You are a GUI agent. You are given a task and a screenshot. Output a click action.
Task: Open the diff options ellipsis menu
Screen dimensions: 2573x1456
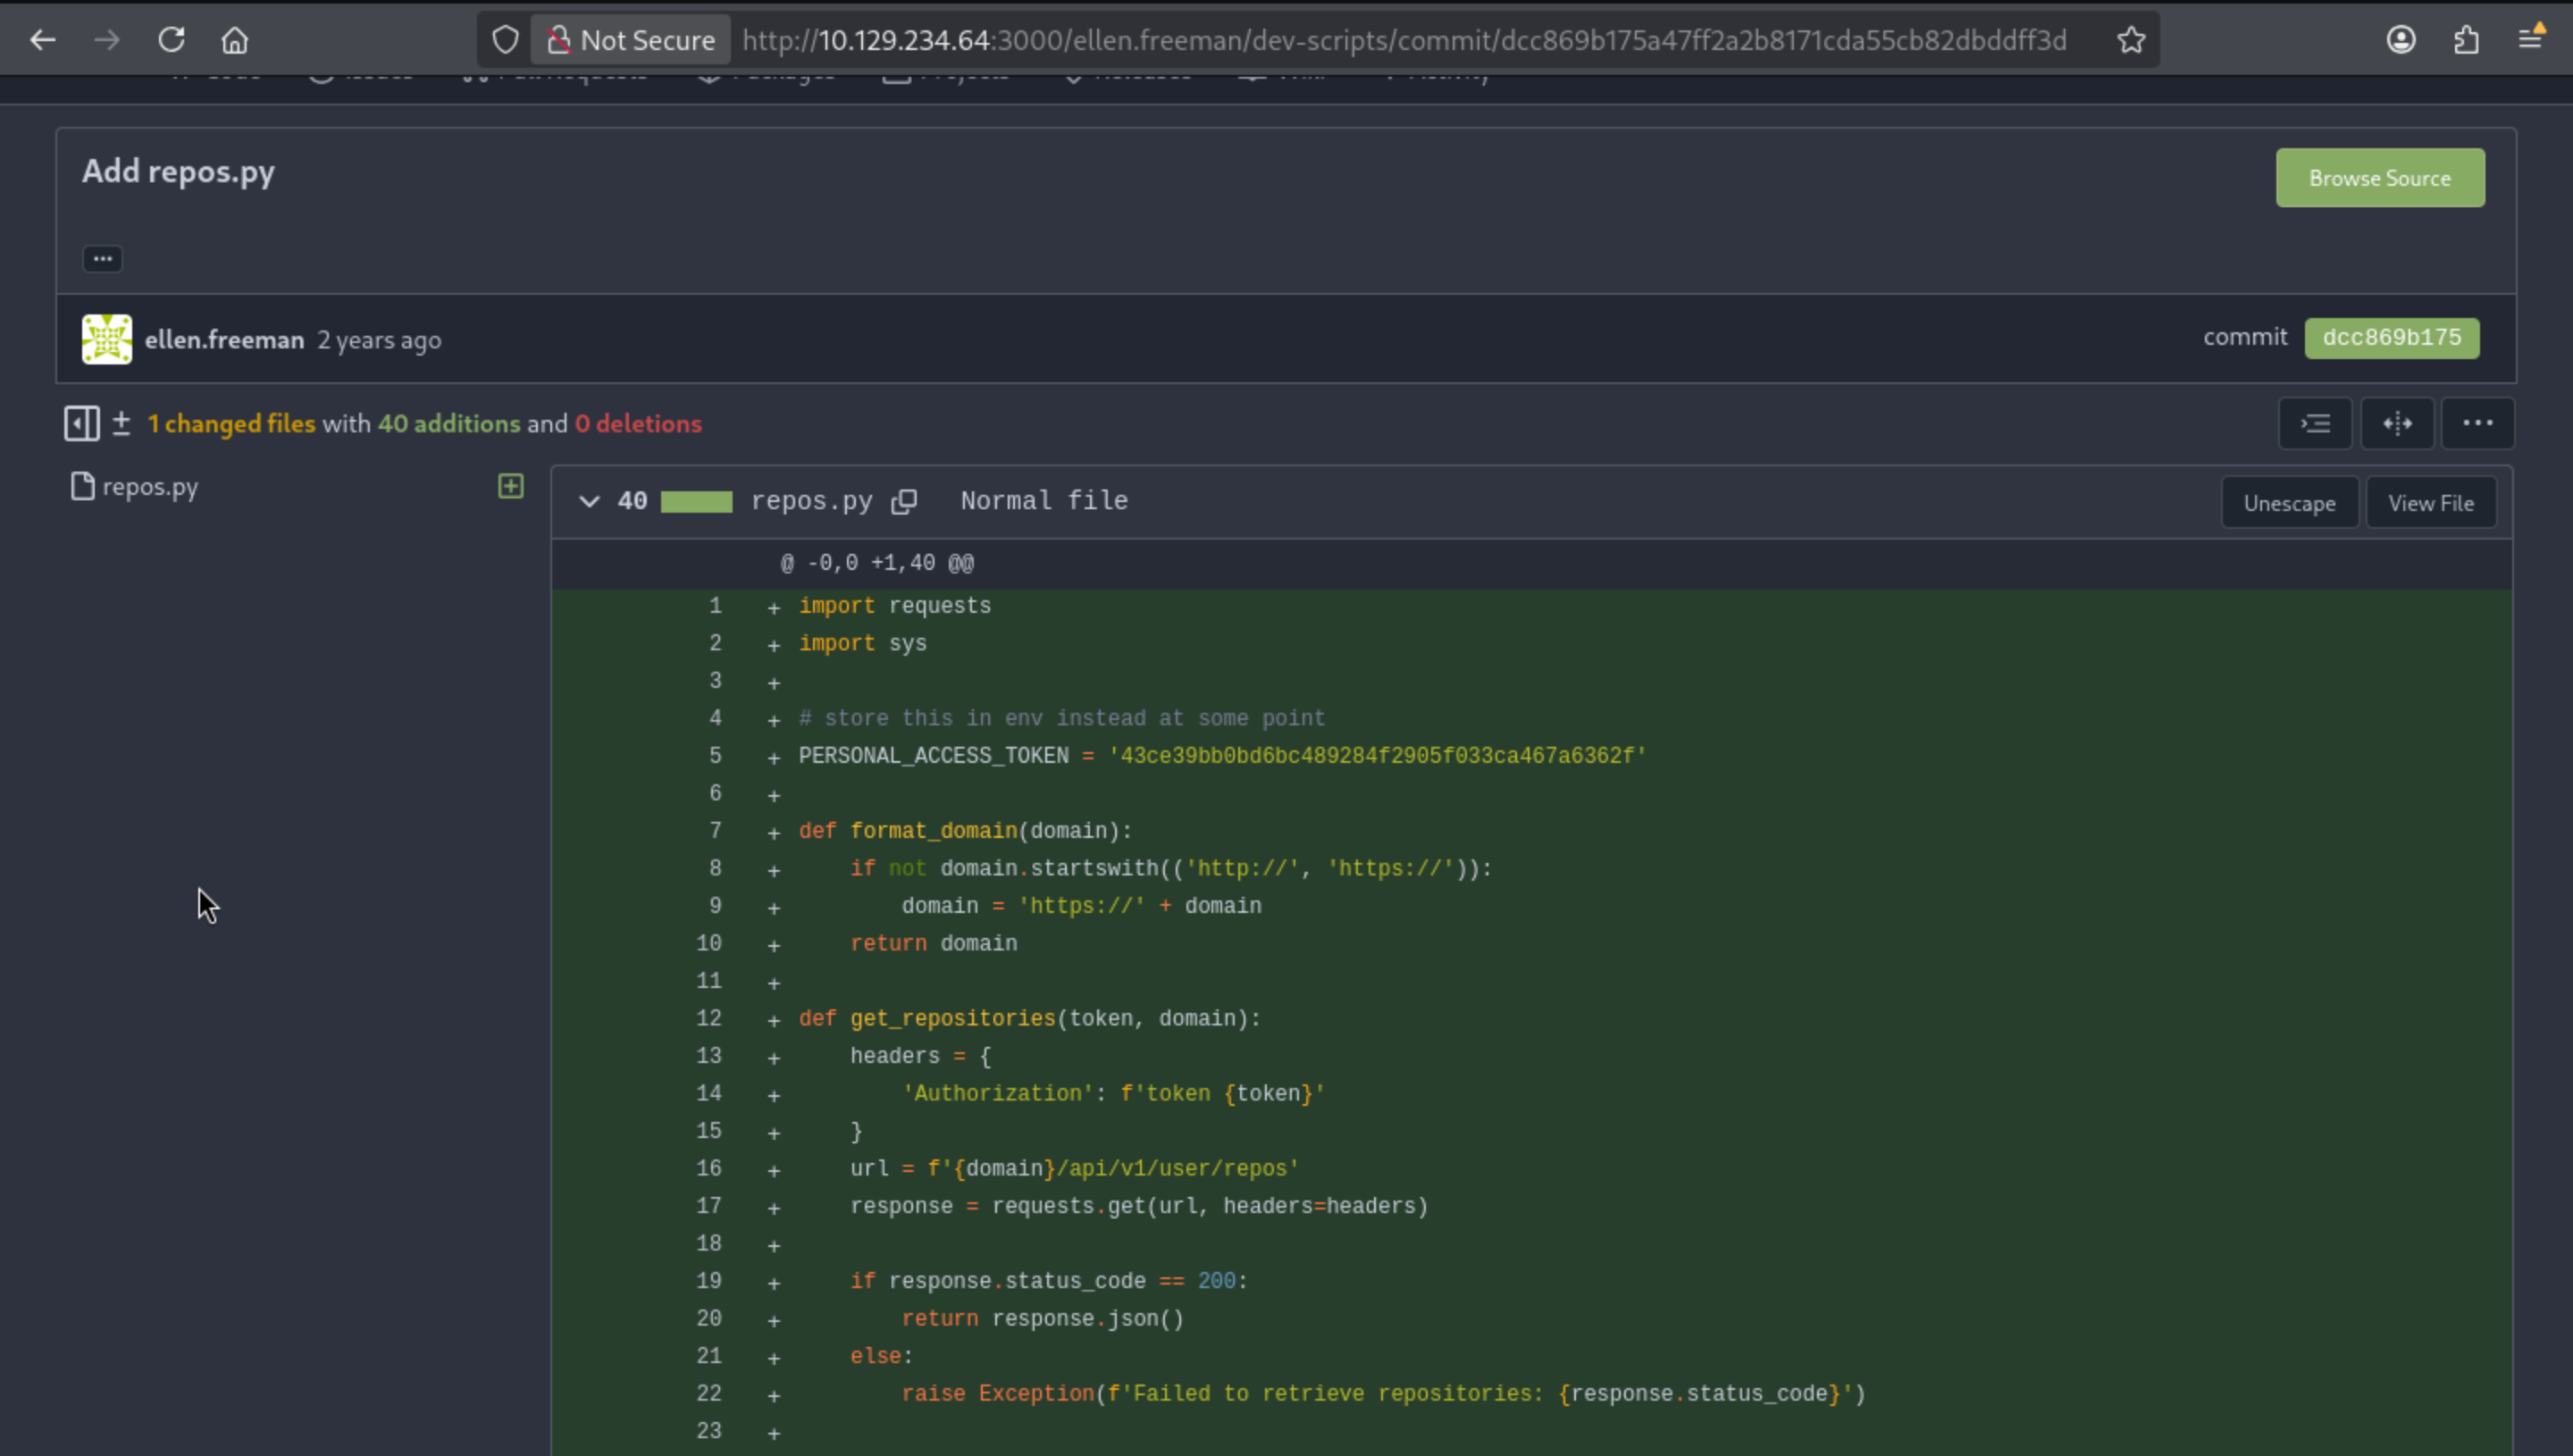pos(2477,423)
